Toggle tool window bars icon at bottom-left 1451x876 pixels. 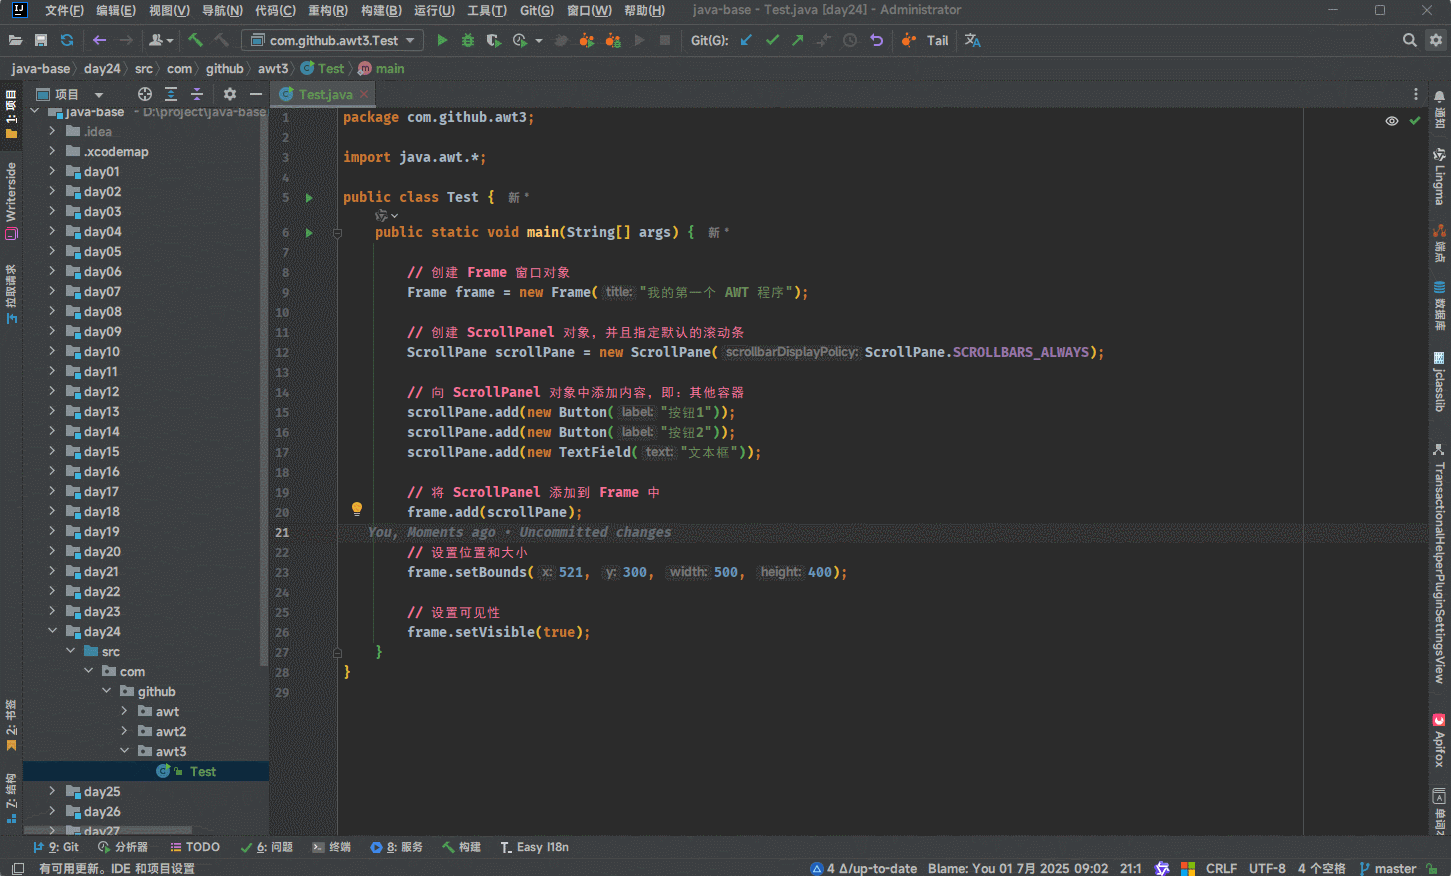click(x=17, y=868)
